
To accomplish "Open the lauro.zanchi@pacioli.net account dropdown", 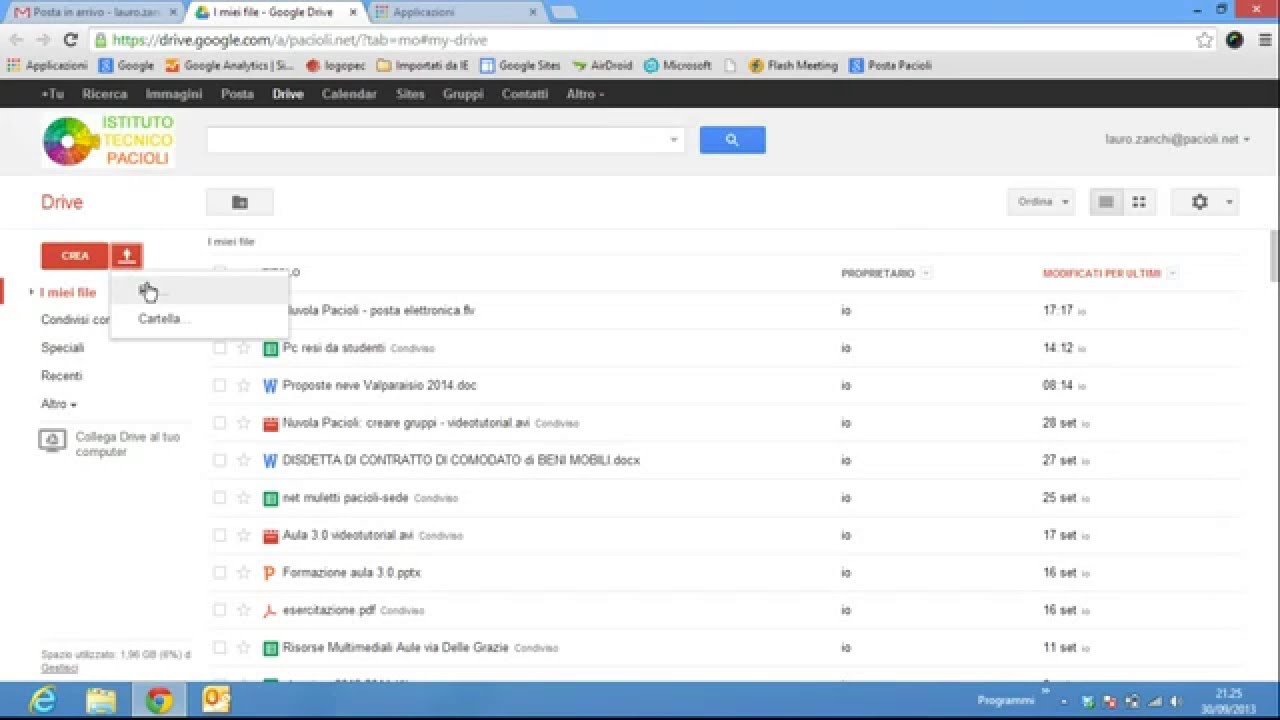I will (1177, 140).
